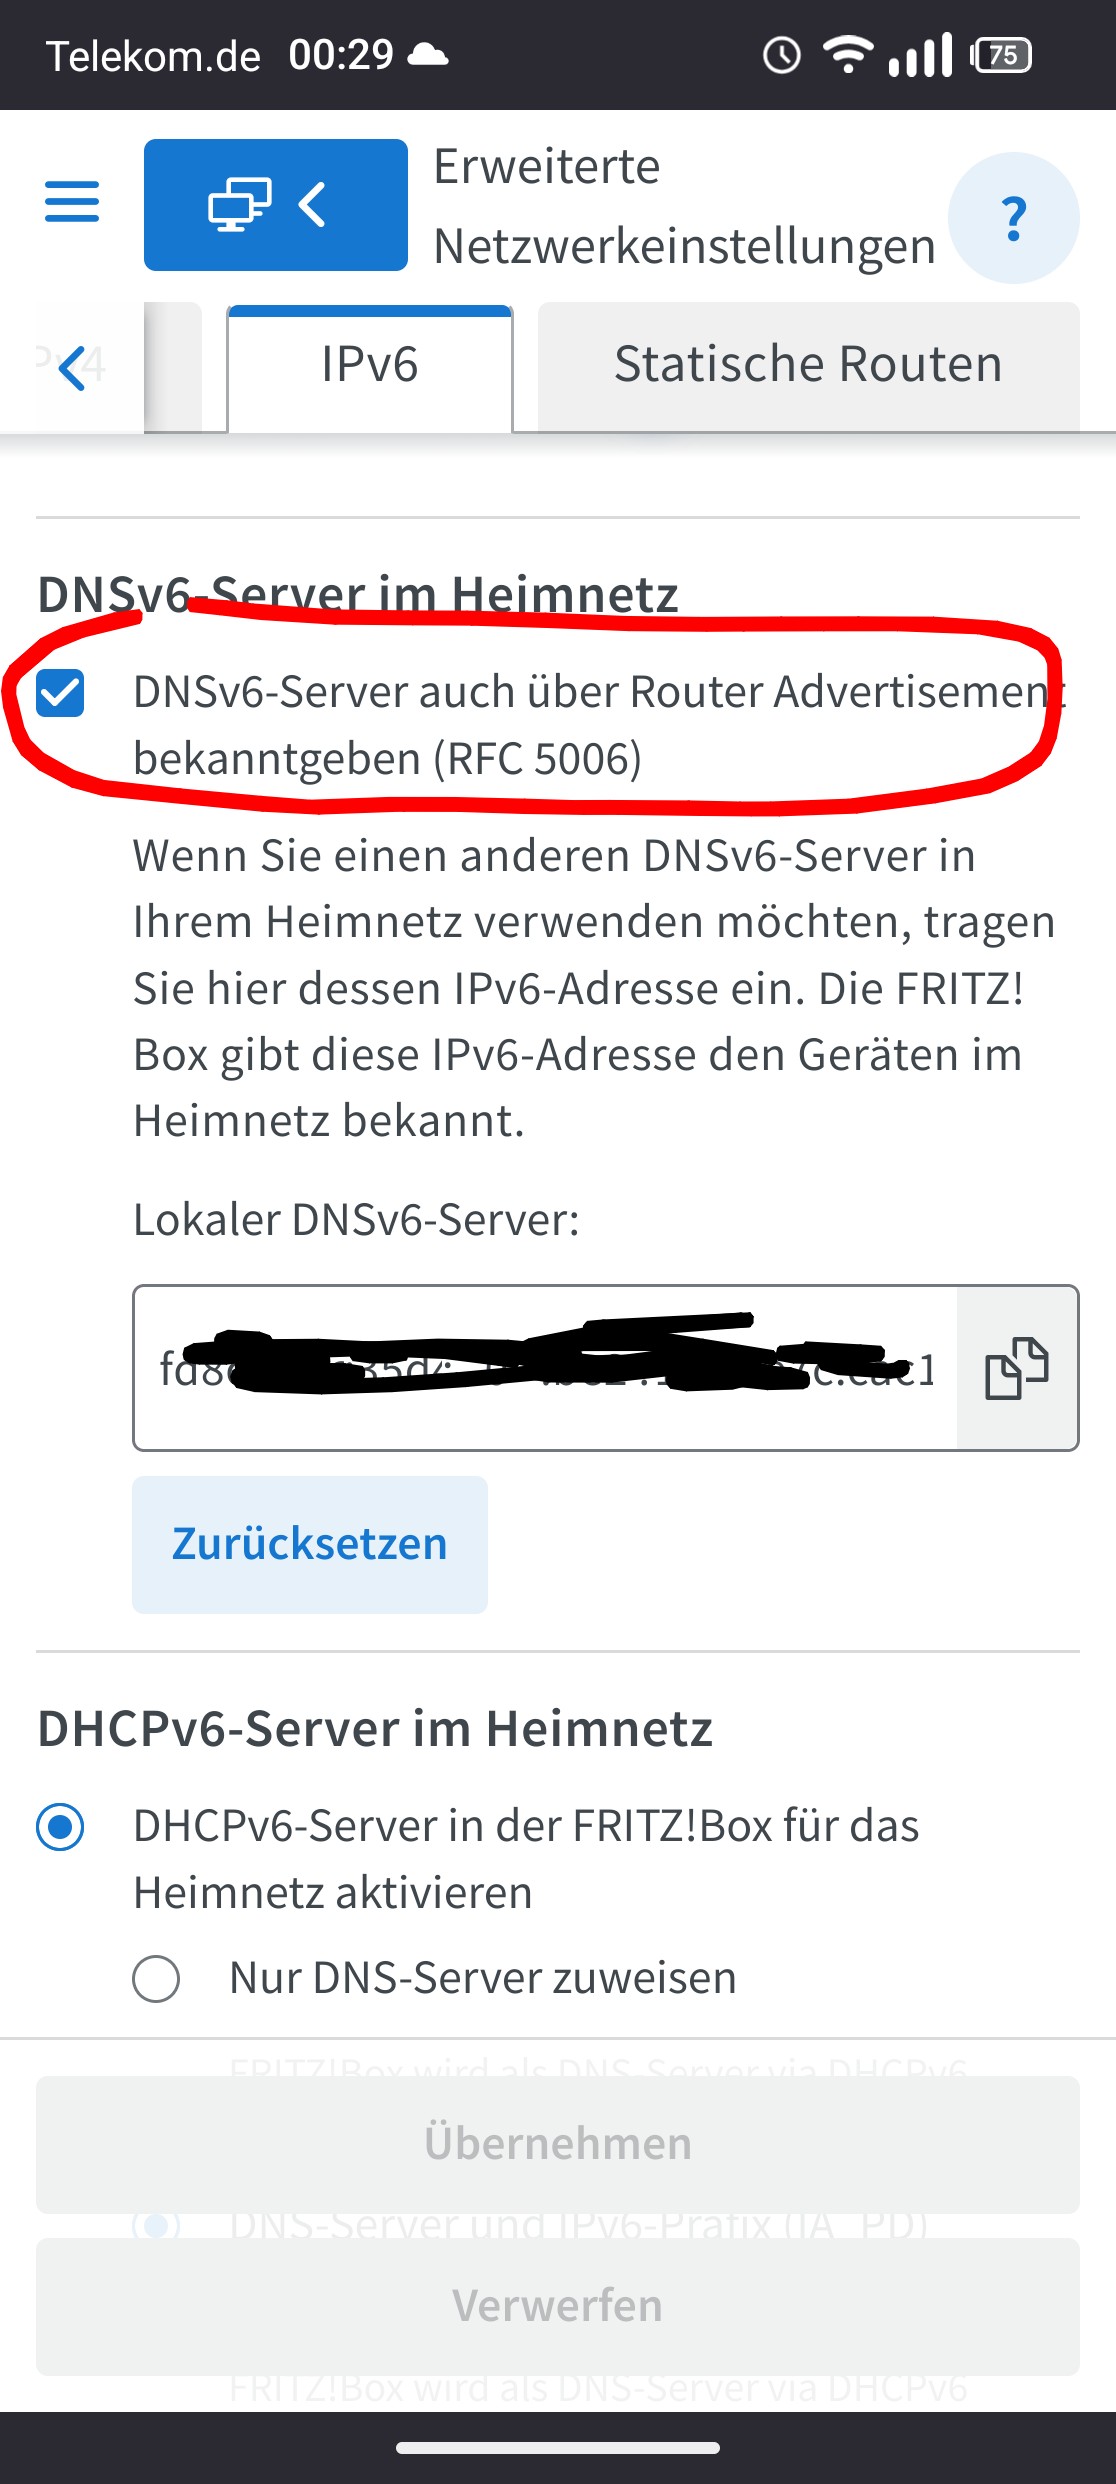
Task: Click the Zurücksetzen button
Action: 310,1544
